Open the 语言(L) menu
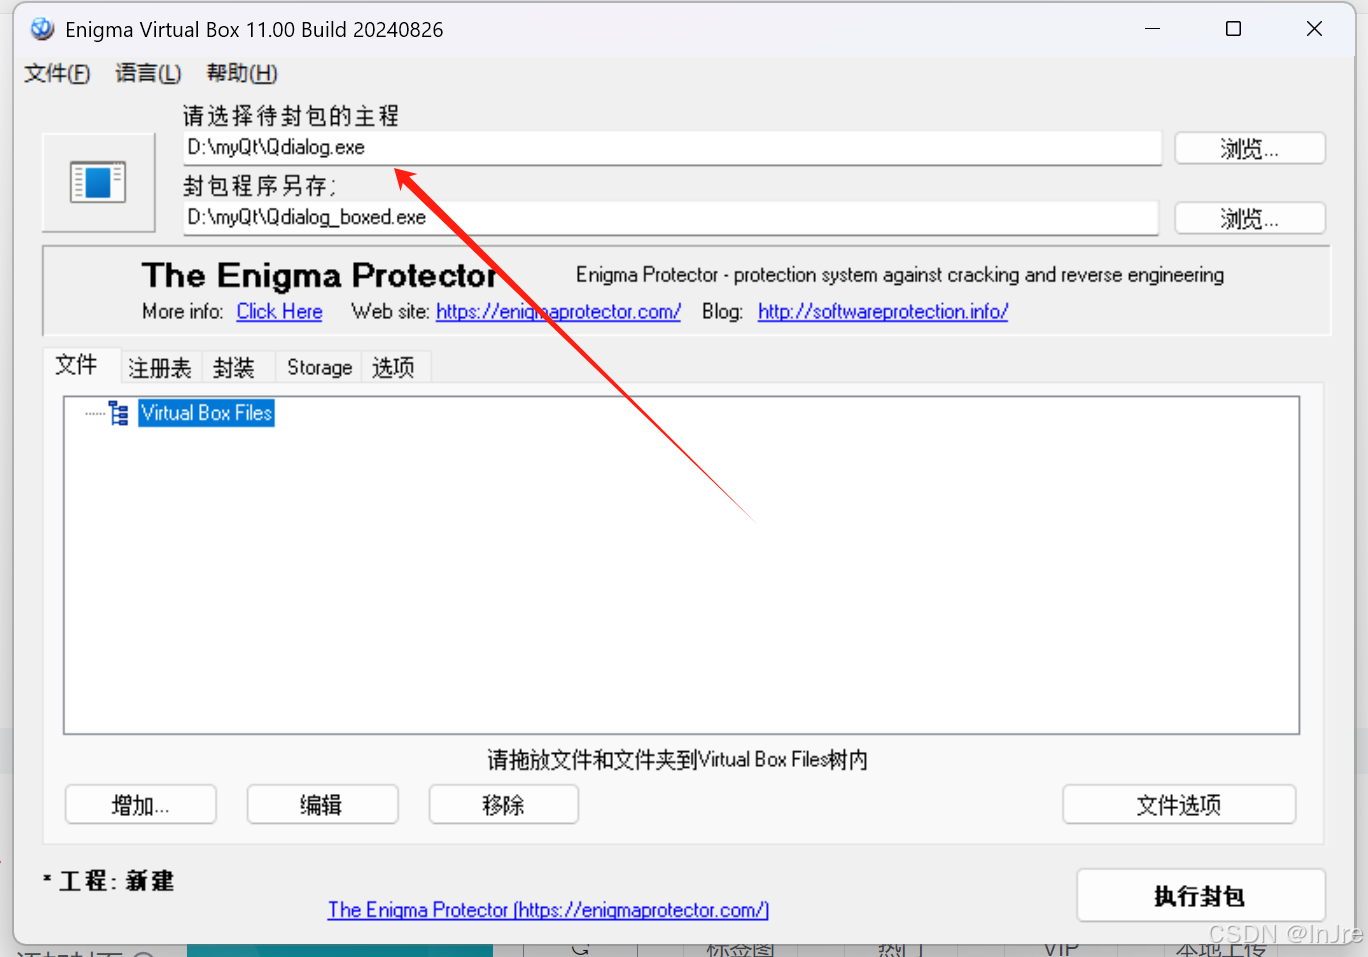The image size is (1368, 957). pos(148,73)
